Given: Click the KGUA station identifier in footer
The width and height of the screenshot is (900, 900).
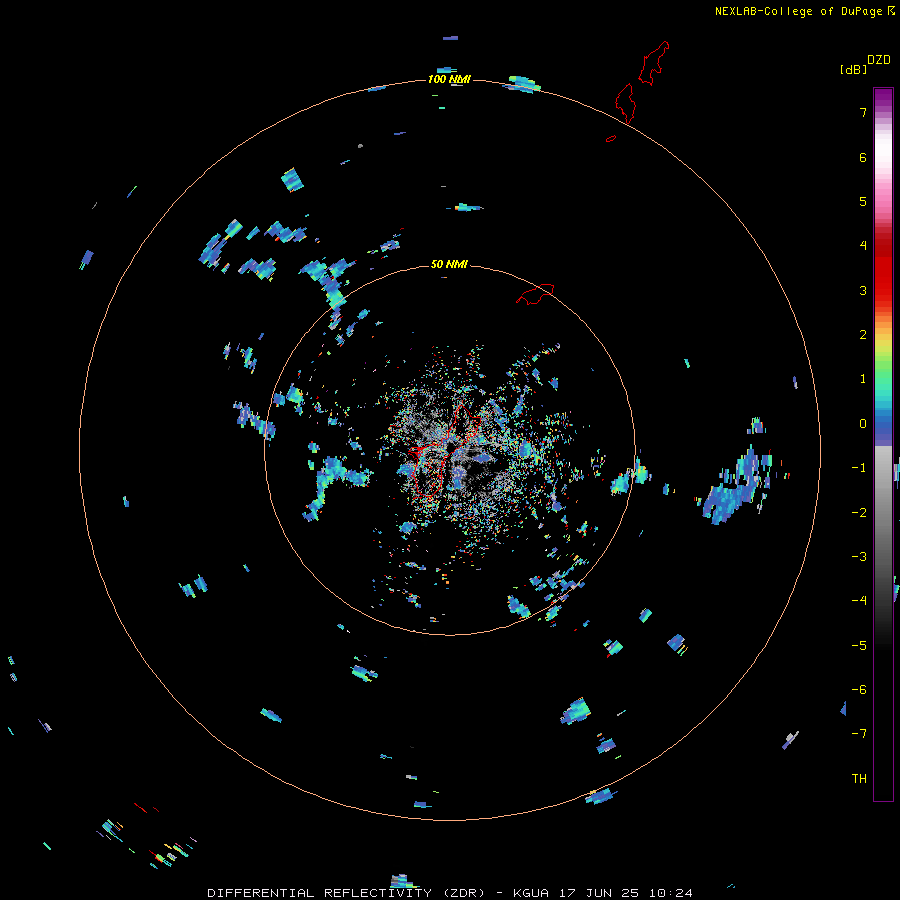Looking at the screenshot, I should click(531, 893).
